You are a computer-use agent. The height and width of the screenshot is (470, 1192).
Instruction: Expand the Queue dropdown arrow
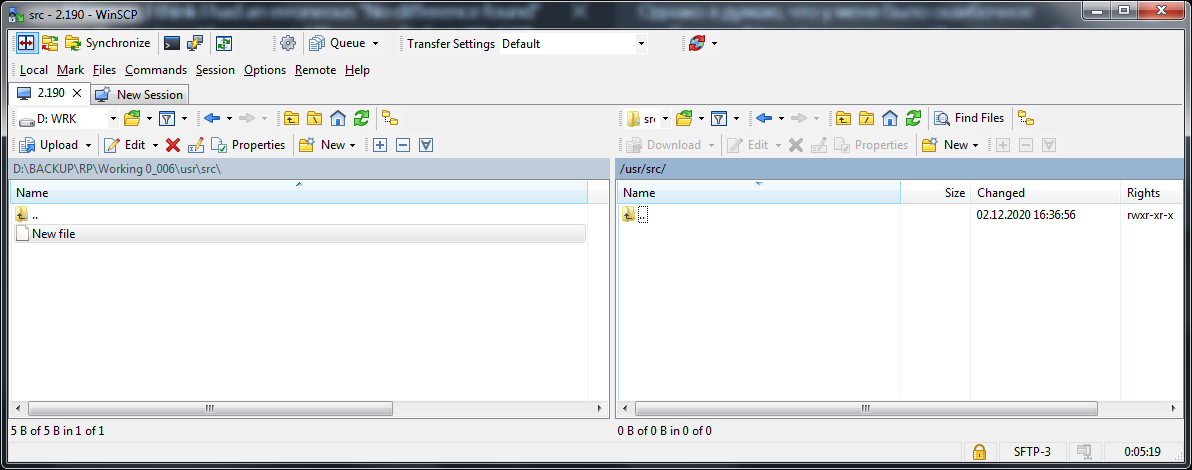pyautogui.click(x=375, y=44)
